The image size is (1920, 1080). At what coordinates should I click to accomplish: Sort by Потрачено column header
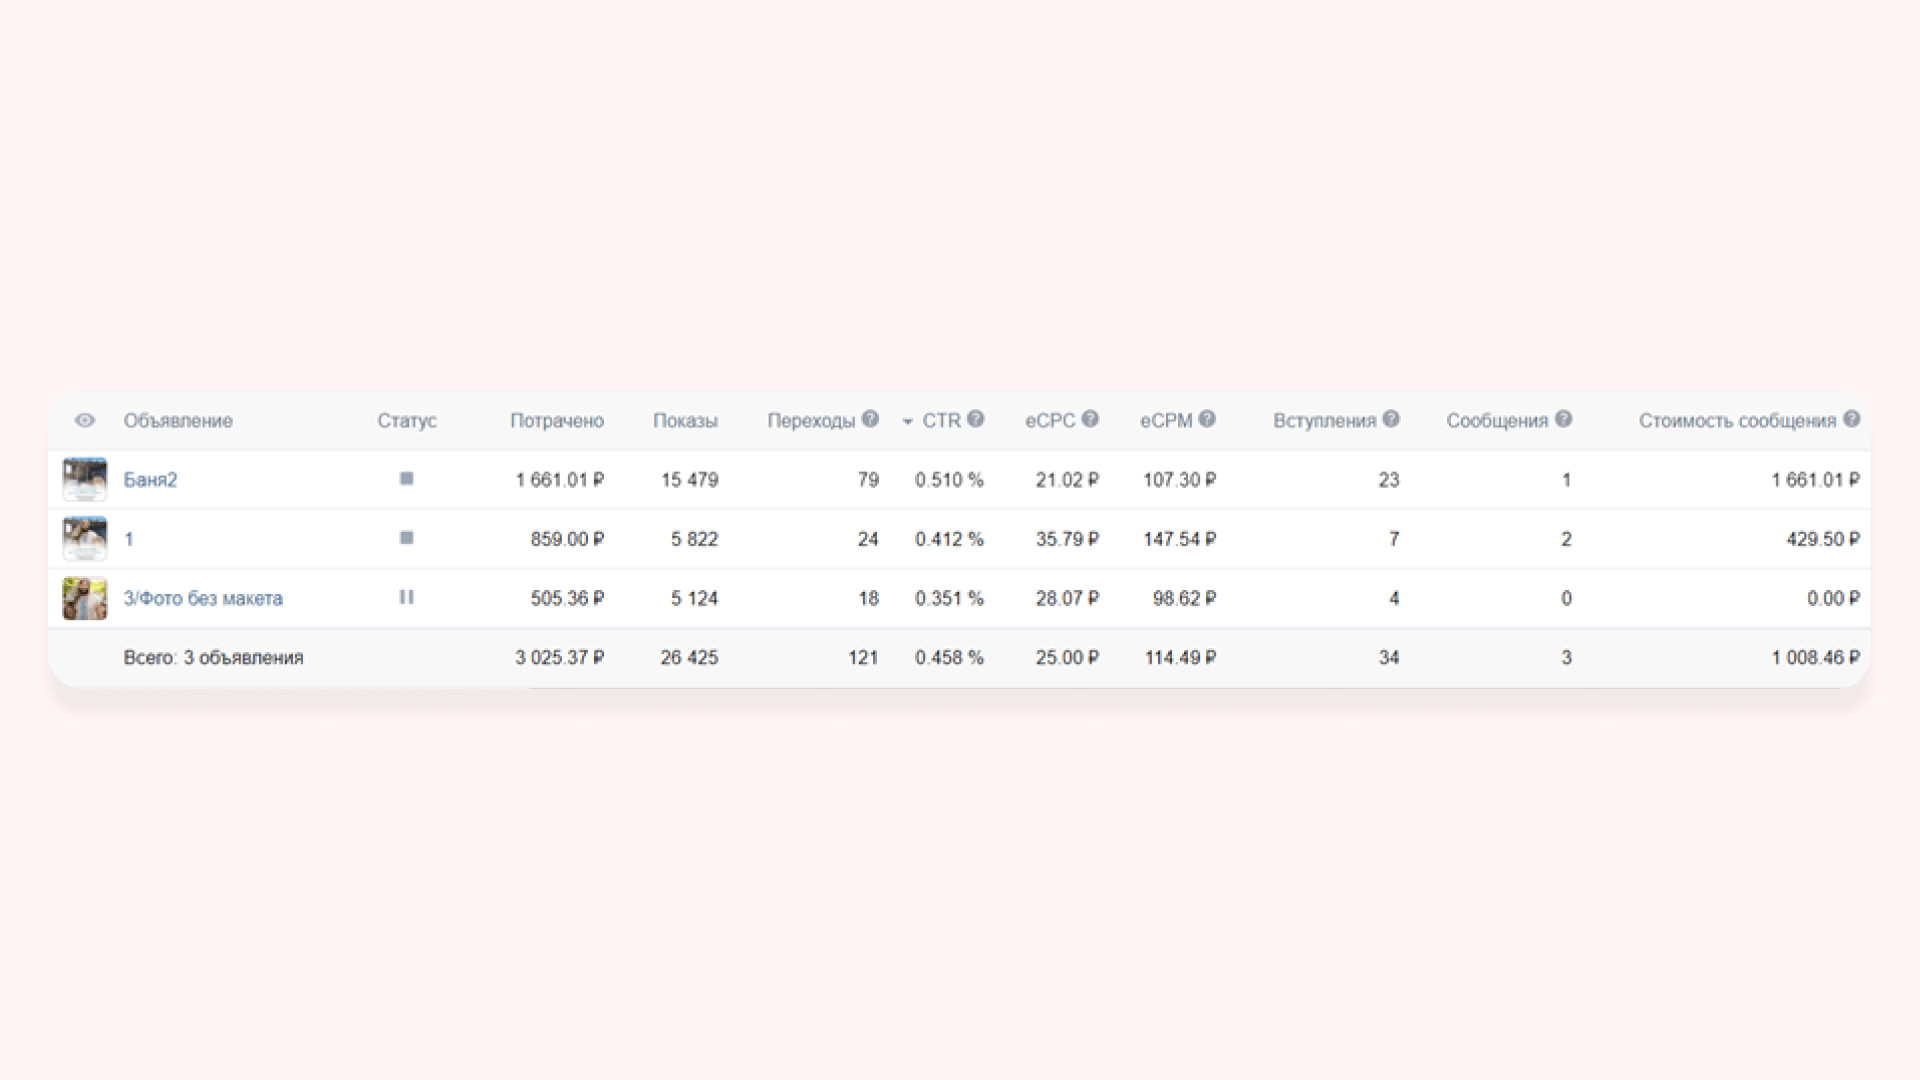[556, 421]
